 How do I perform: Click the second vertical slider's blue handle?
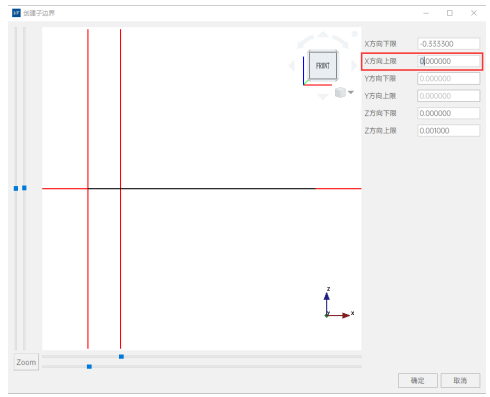coord(24,188)
